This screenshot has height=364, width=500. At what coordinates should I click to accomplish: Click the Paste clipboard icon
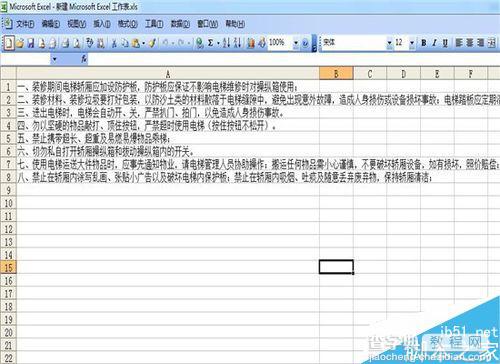point(135,43)
